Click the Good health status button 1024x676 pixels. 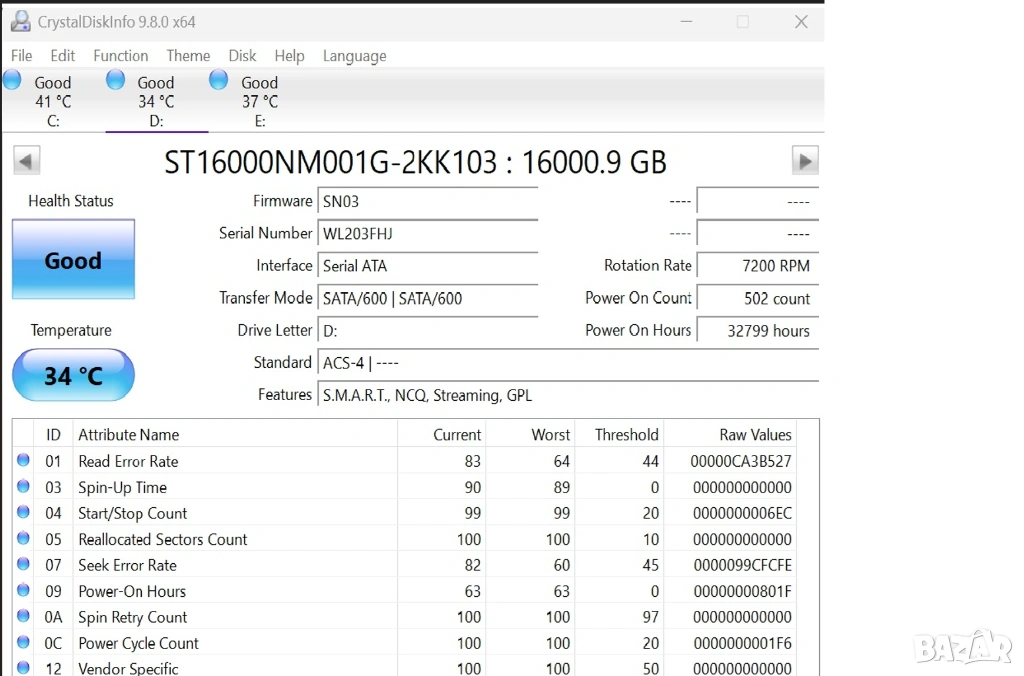pos(73,260)
